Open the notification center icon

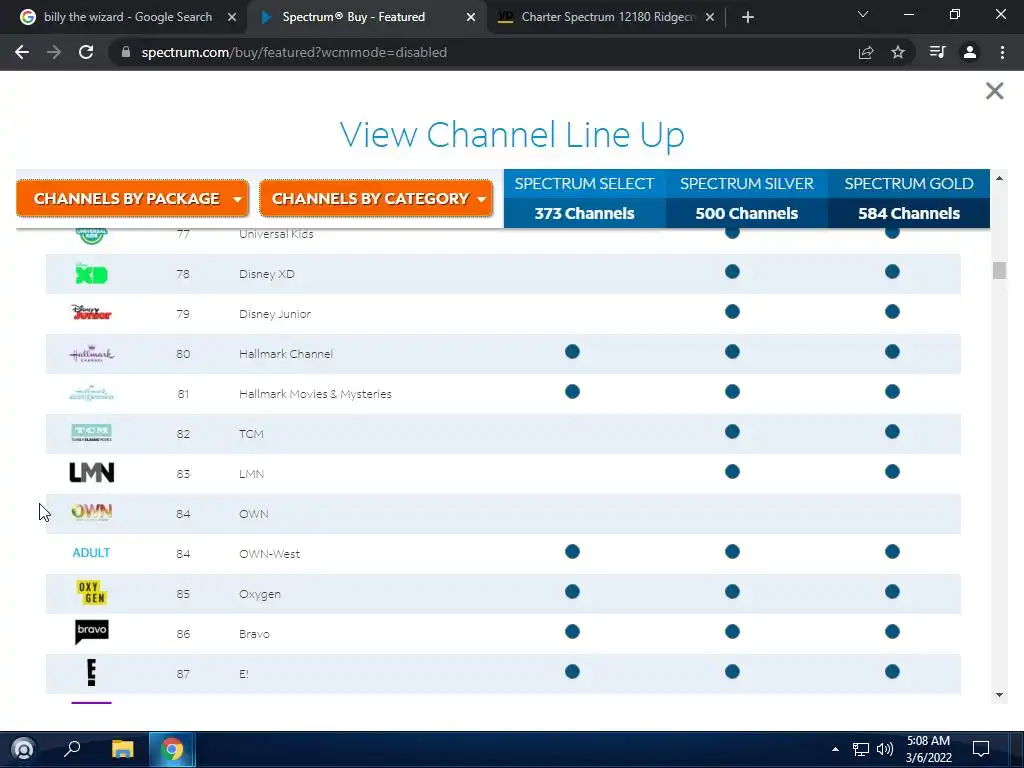click(x=981, y=749)
